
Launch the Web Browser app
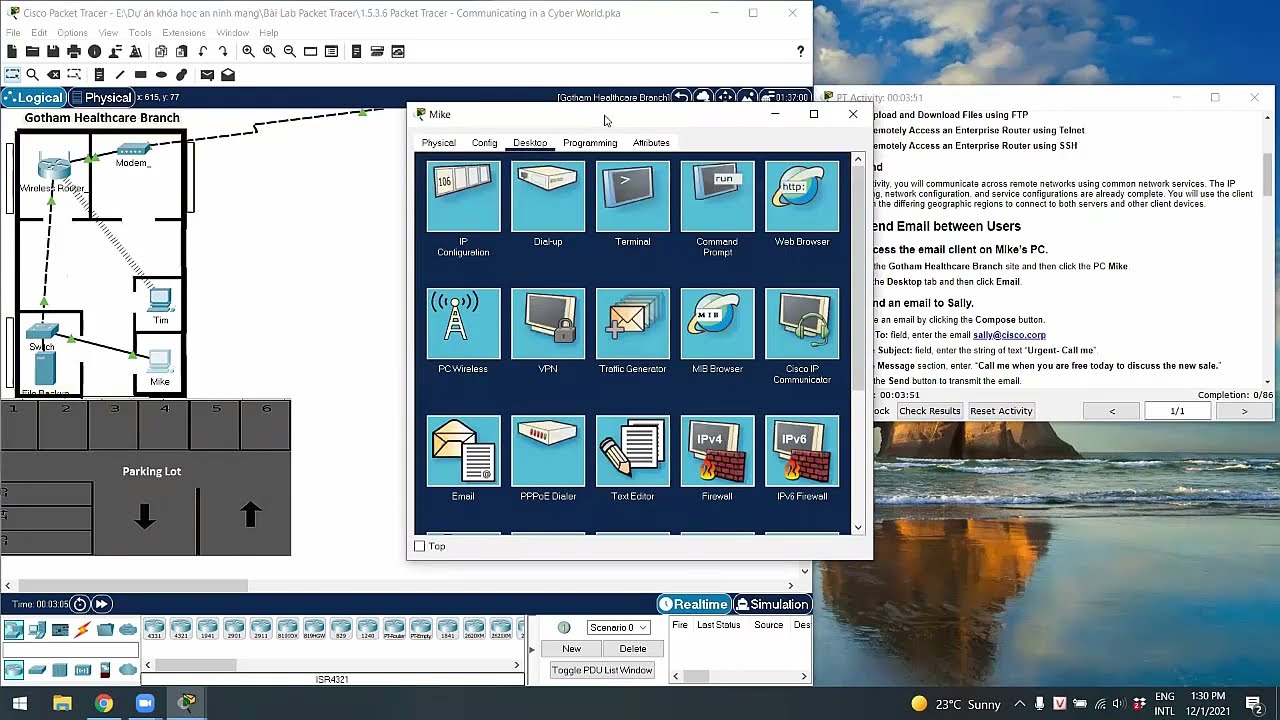click(x=802, y=198)
